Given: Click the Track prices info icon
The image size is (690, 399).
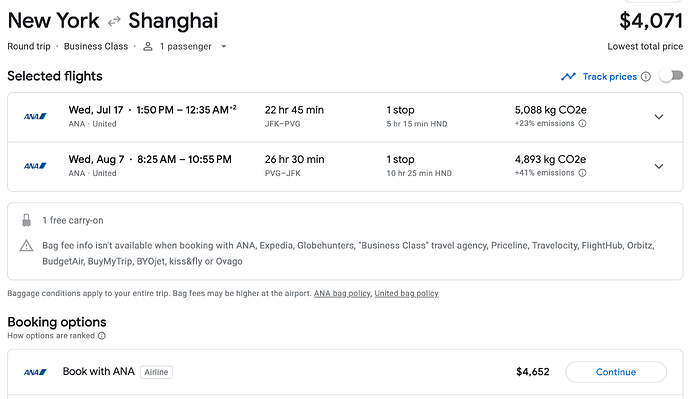Looking at the screenshot, I should pos(646,77).
